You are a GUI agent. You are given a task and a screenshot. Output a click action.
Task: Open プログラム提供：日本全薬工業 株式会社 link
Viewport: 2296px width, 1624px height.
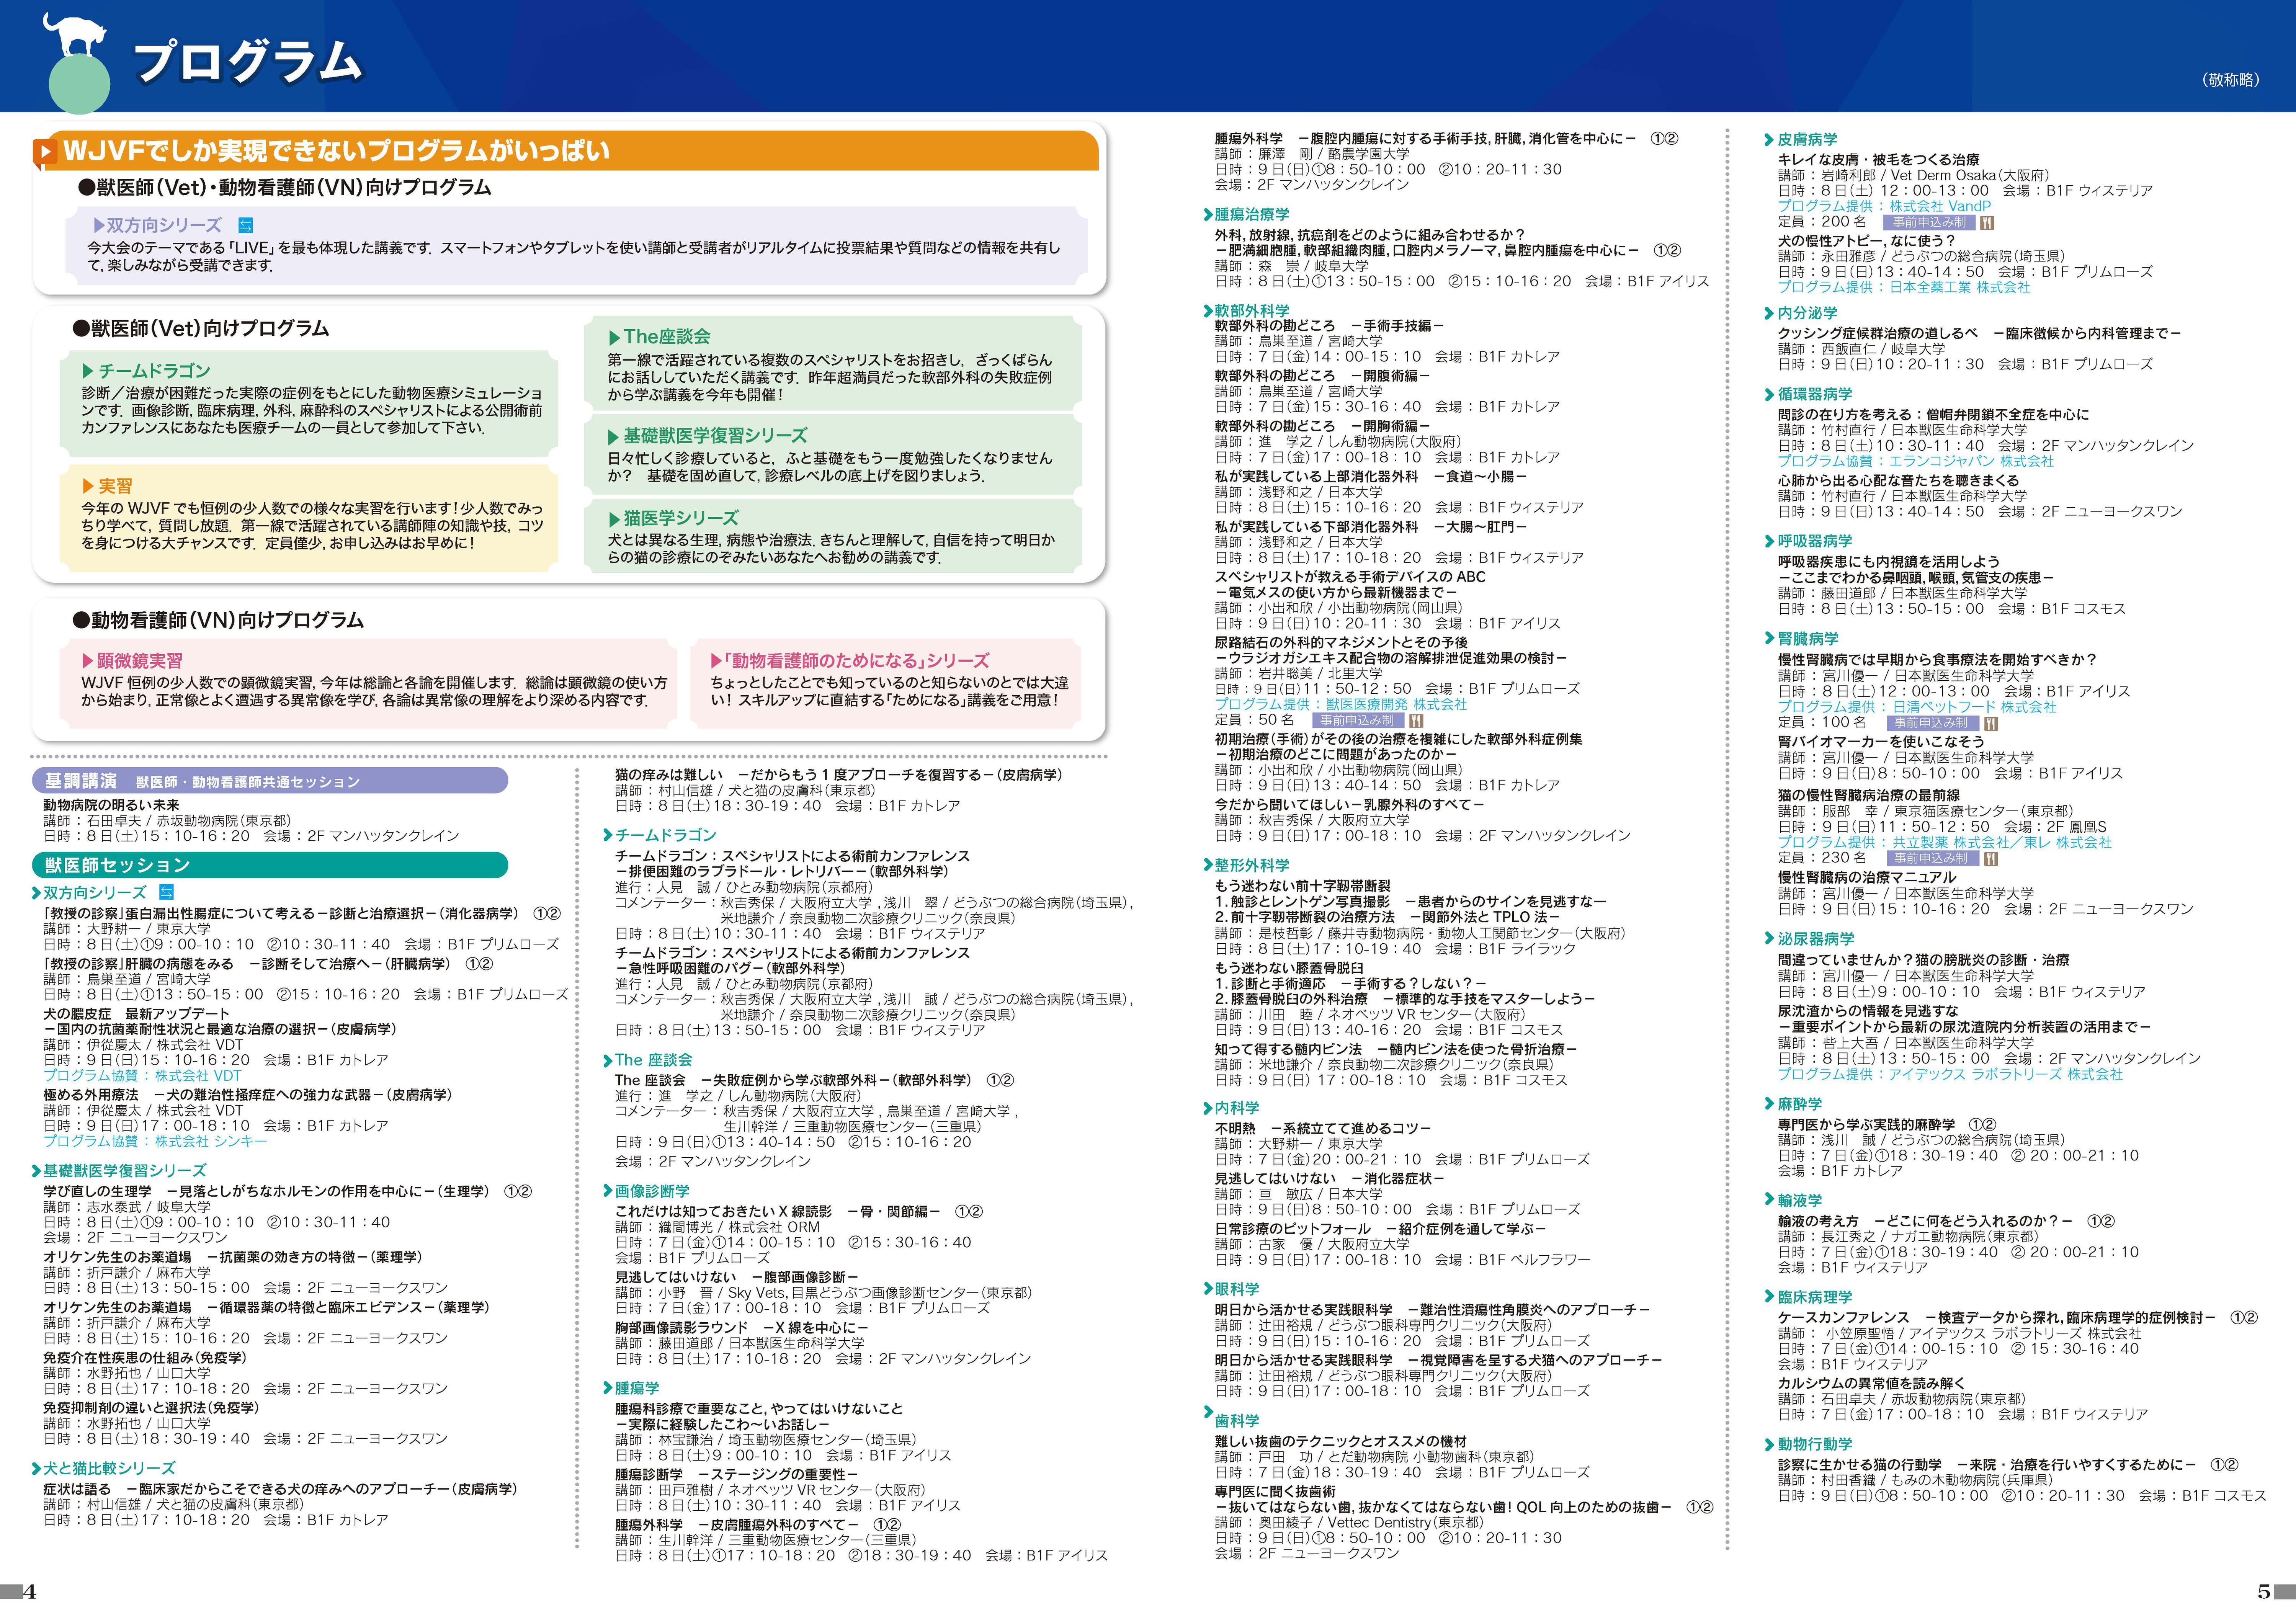click(1904, 287)
